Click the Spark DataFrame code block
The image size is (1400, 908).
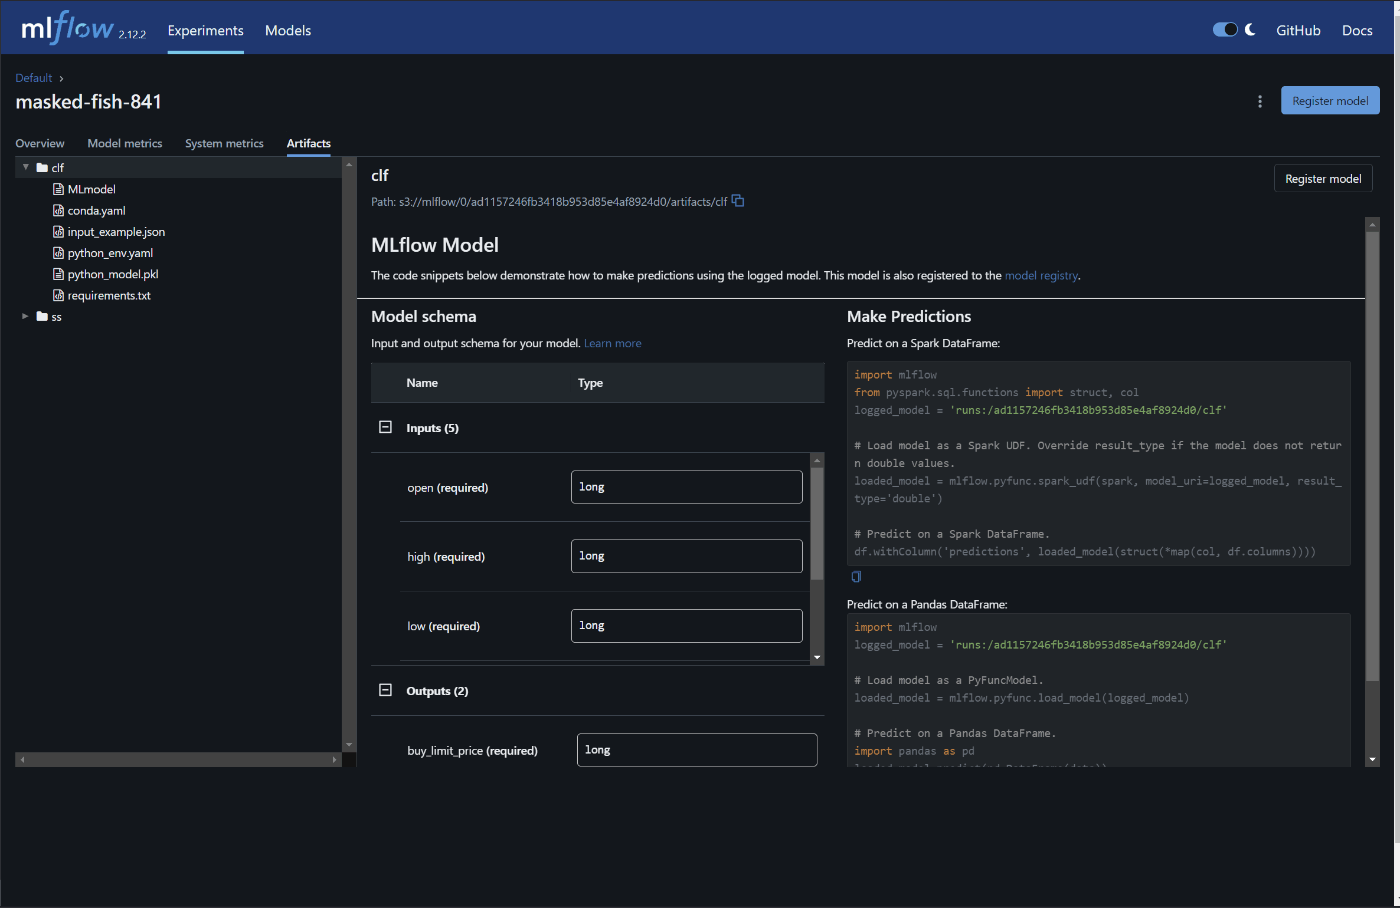tap(1099, 463)
